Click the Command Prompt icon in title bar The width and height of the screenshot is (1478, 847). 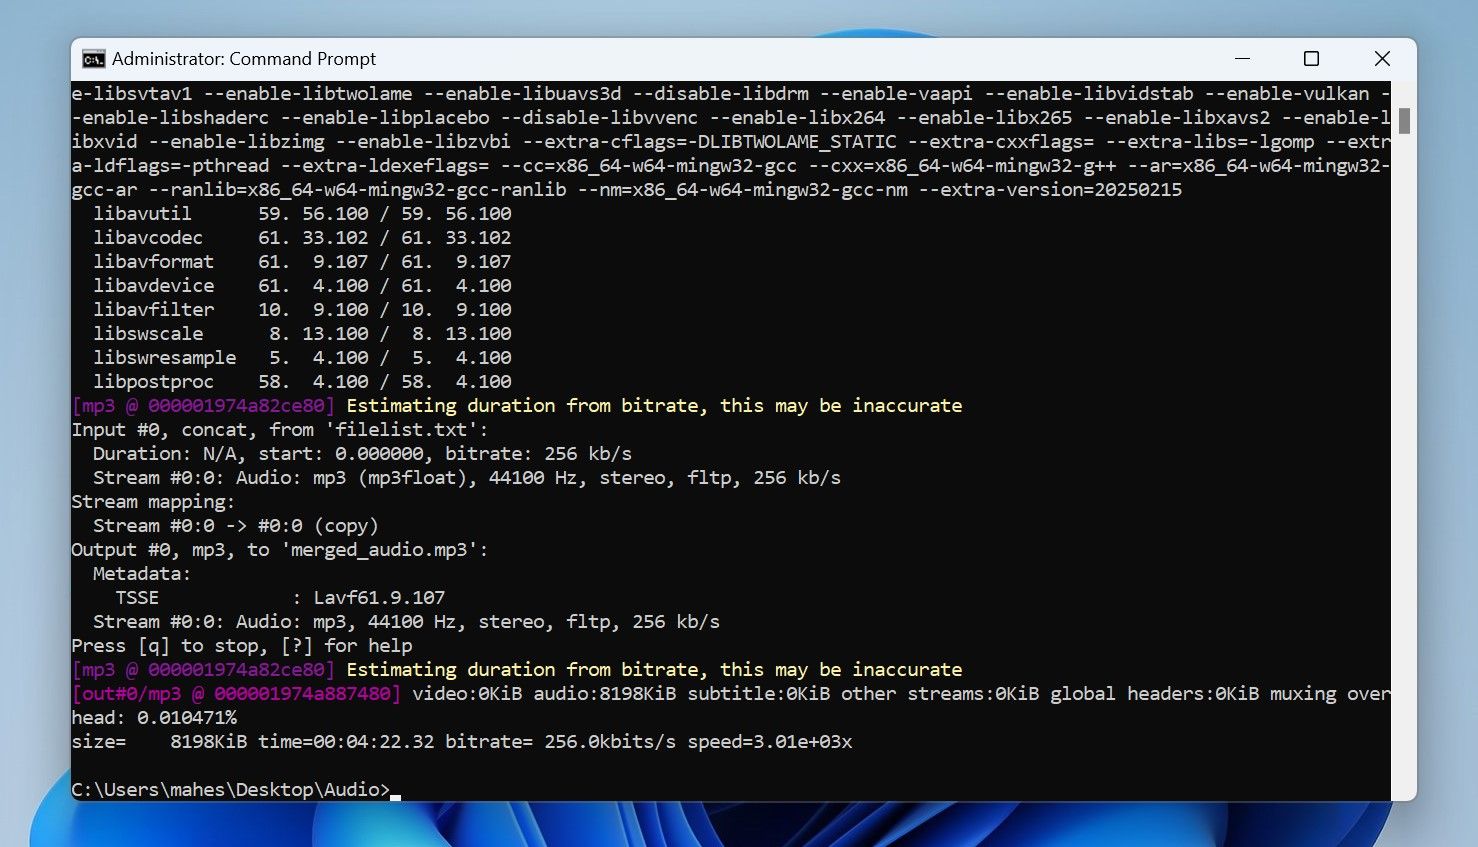(93, 59)
